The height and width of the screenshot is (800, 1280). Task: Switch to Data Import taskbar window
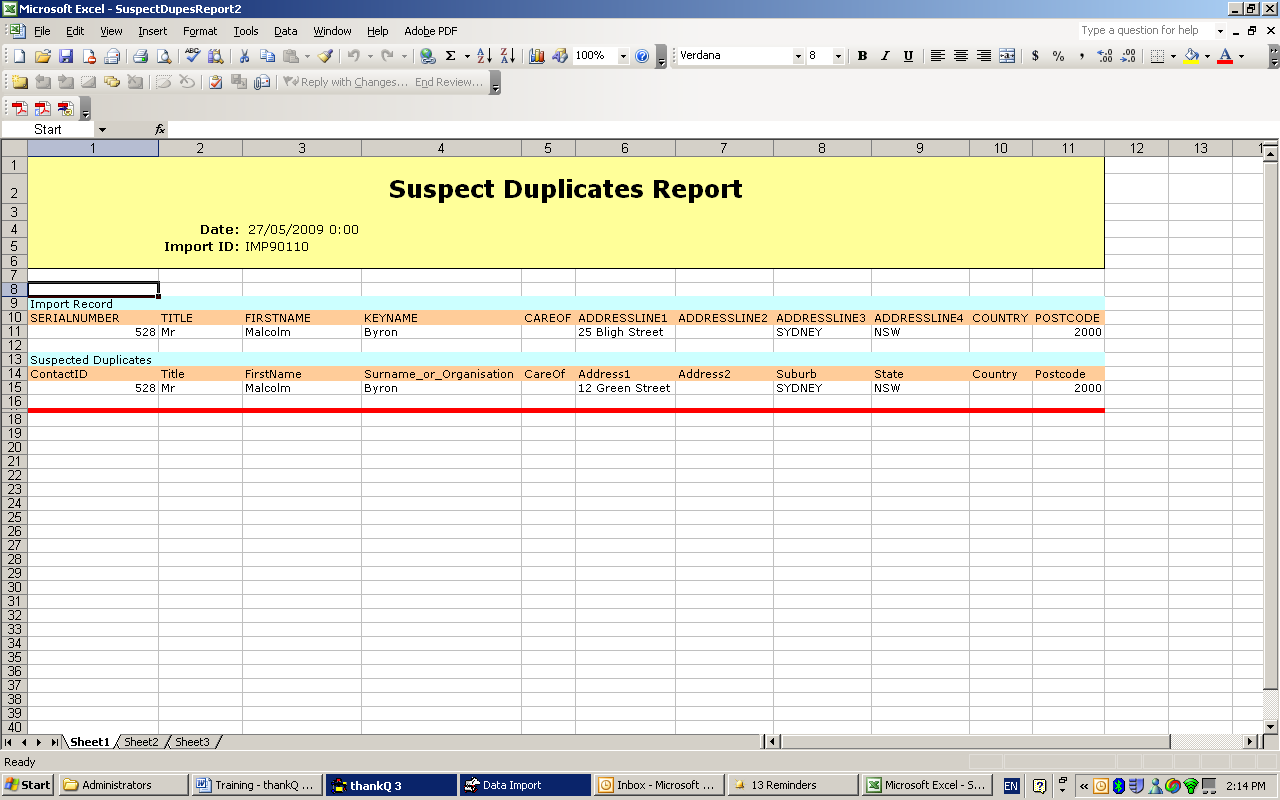coord(524,785)
